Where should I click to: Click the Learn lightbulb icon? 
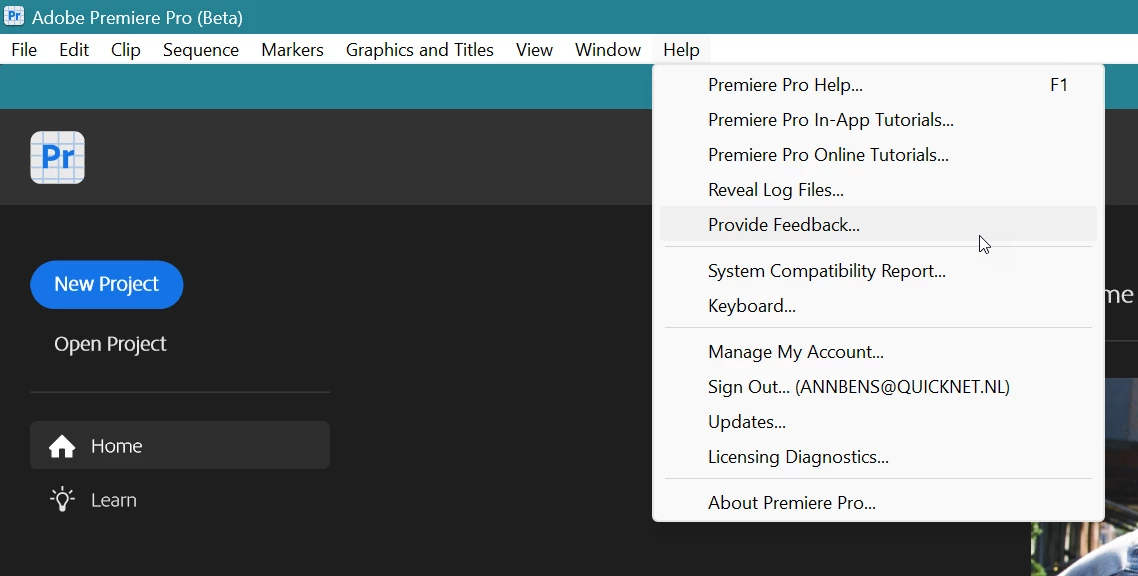coord(62,500)
